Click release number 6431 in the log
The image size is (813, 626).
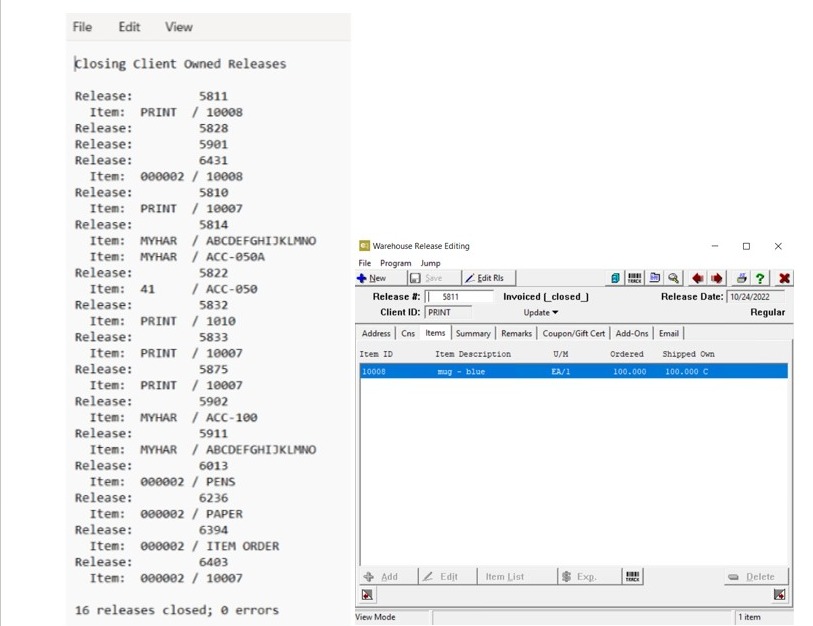pos(213,160)
